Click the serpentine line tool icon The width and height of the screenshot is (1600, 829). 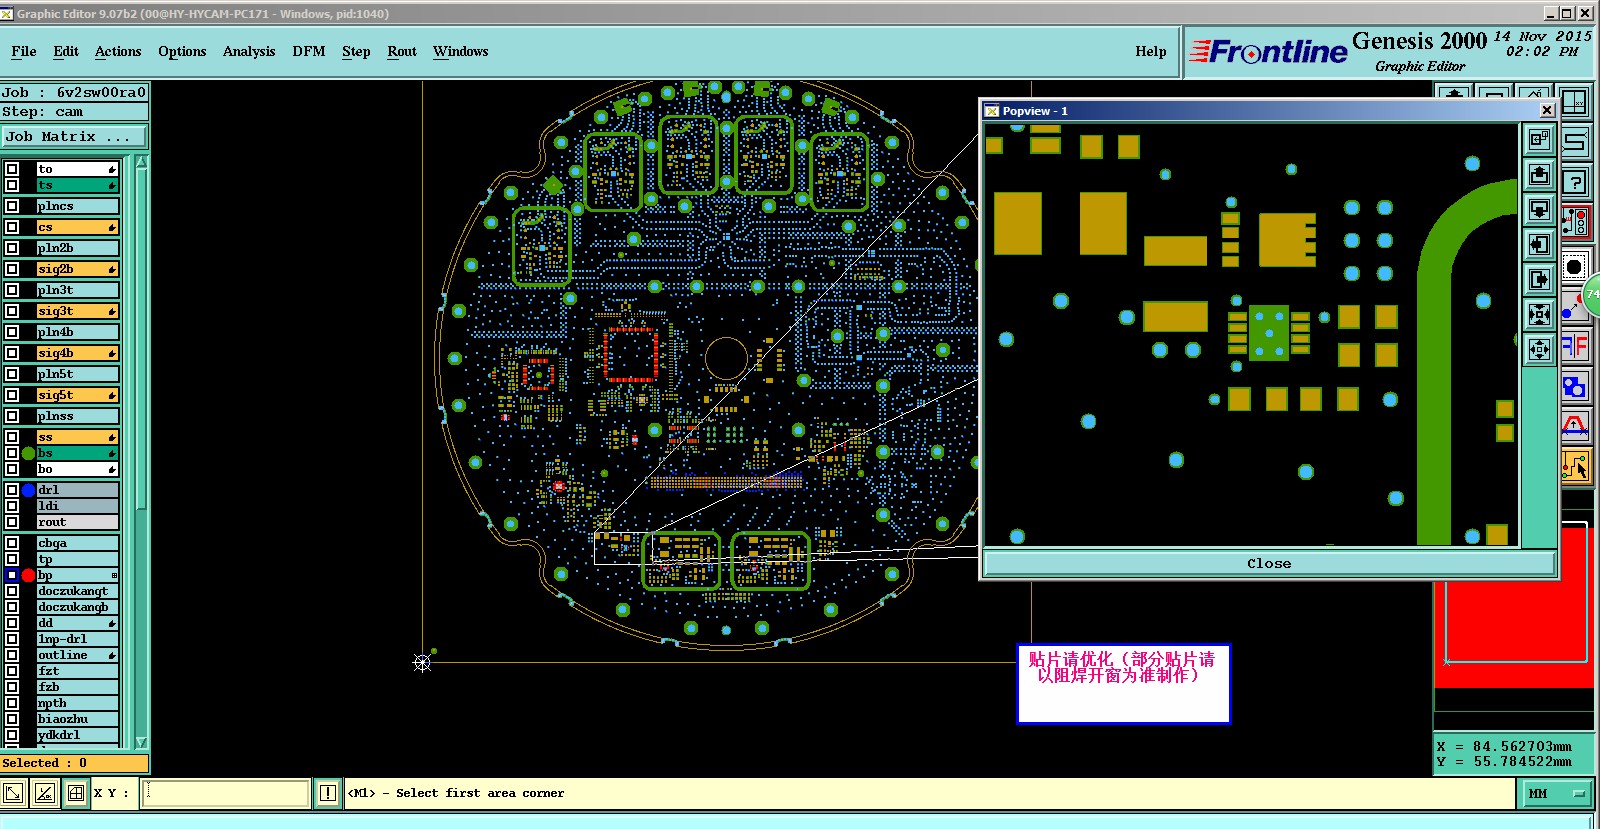pyautogui.click(x=1574, y=142)
